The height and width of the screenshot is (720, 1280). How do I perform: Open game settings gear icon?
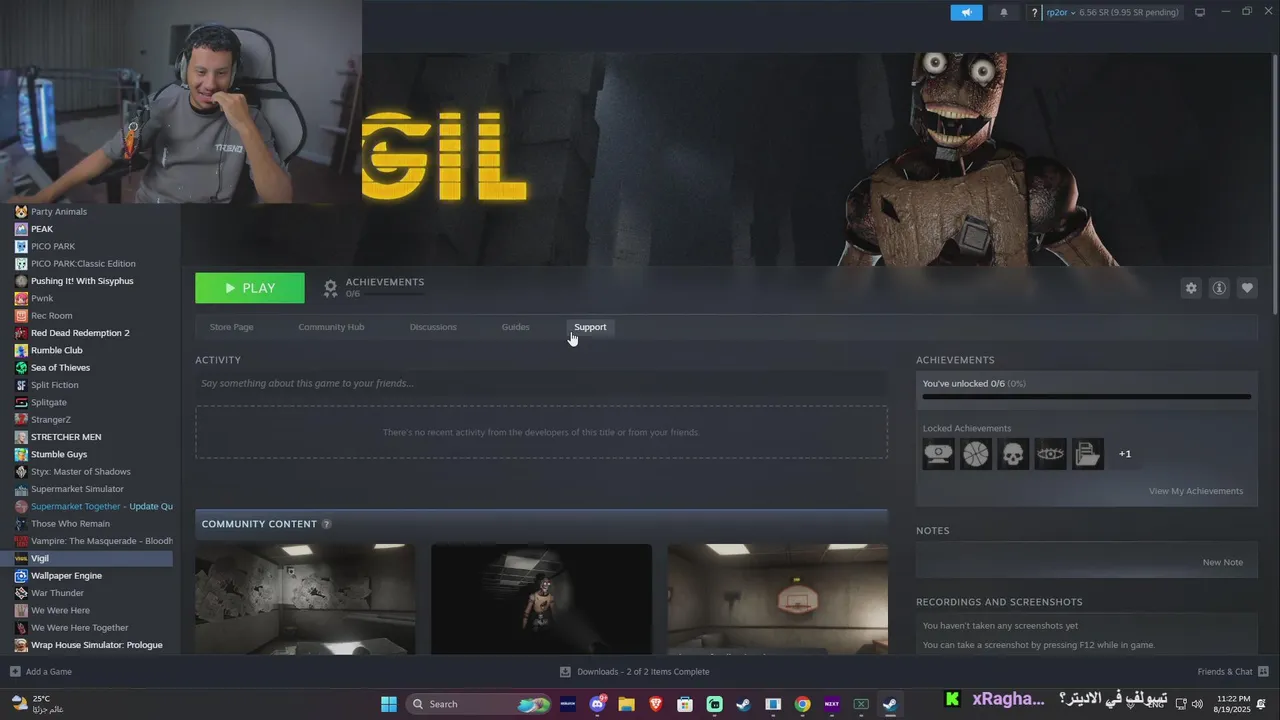1191,288
